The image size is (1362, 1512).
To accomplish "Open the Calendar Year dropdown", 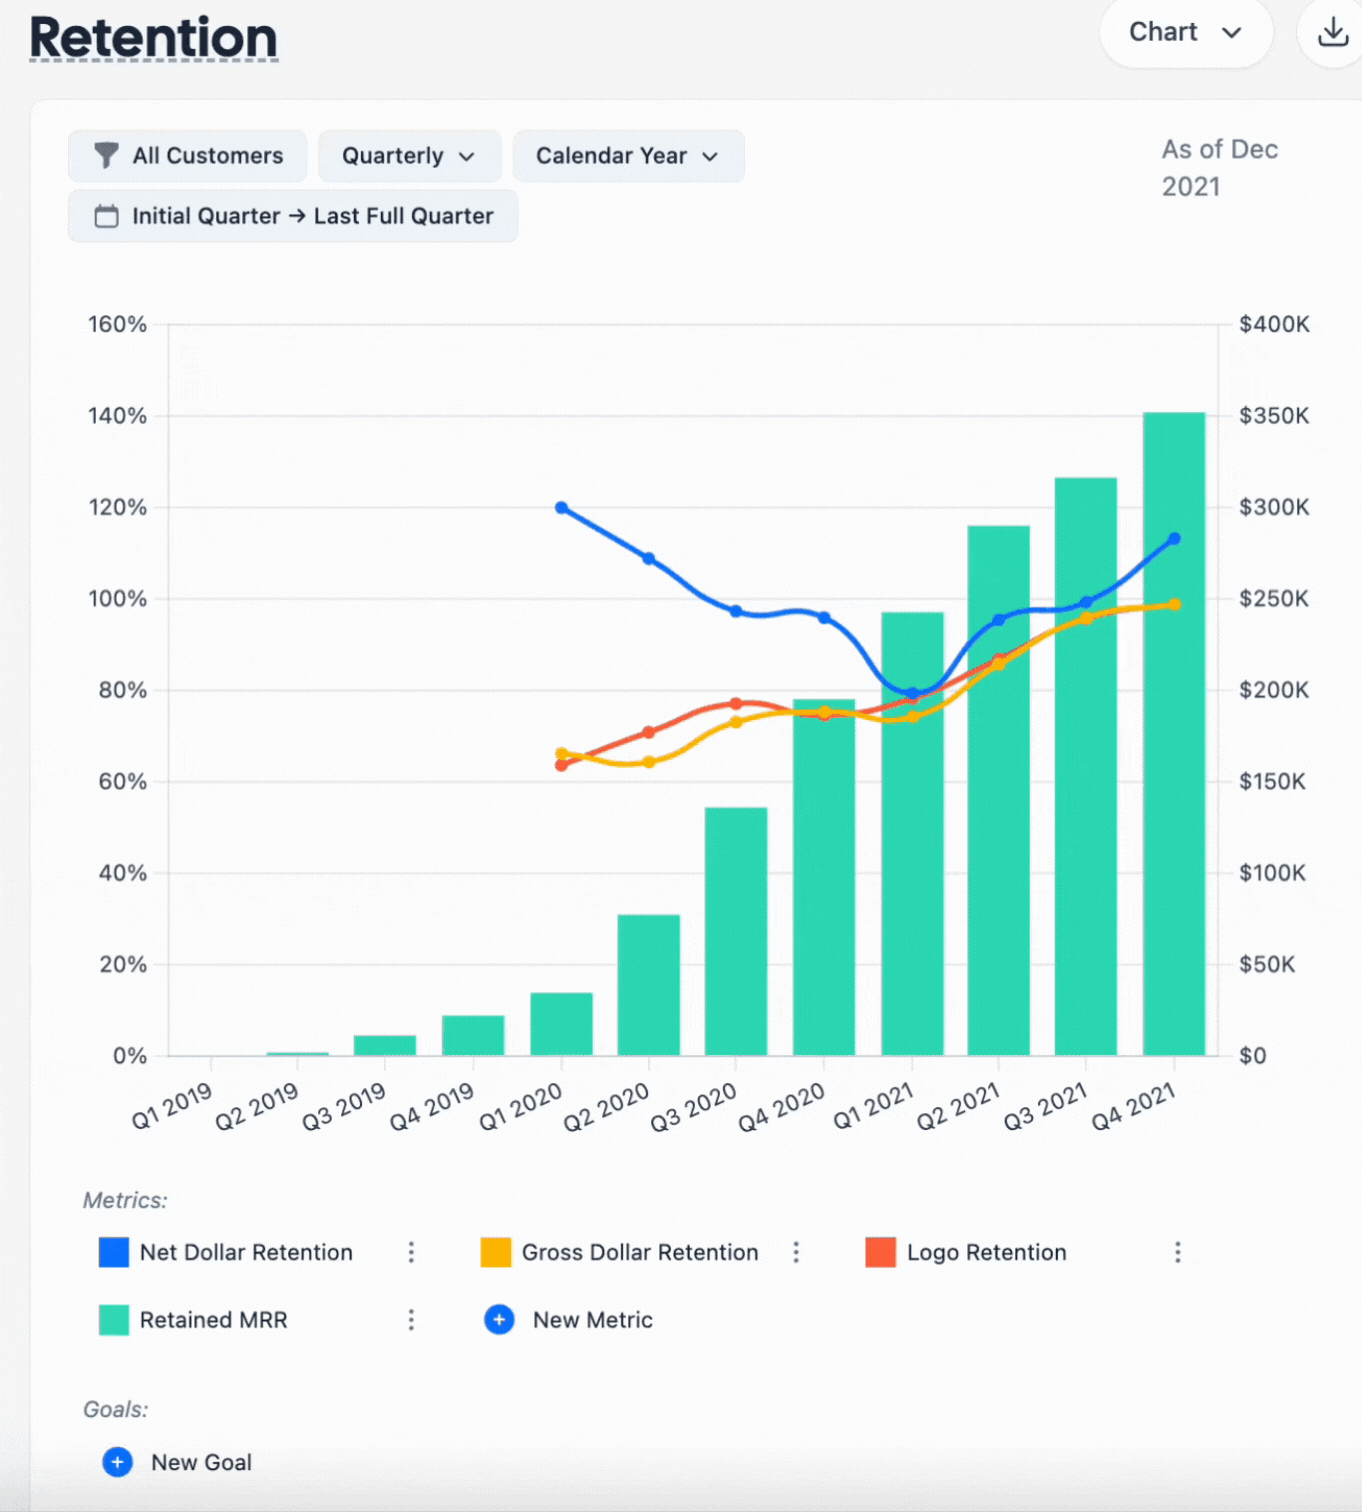I will (627, 156).
